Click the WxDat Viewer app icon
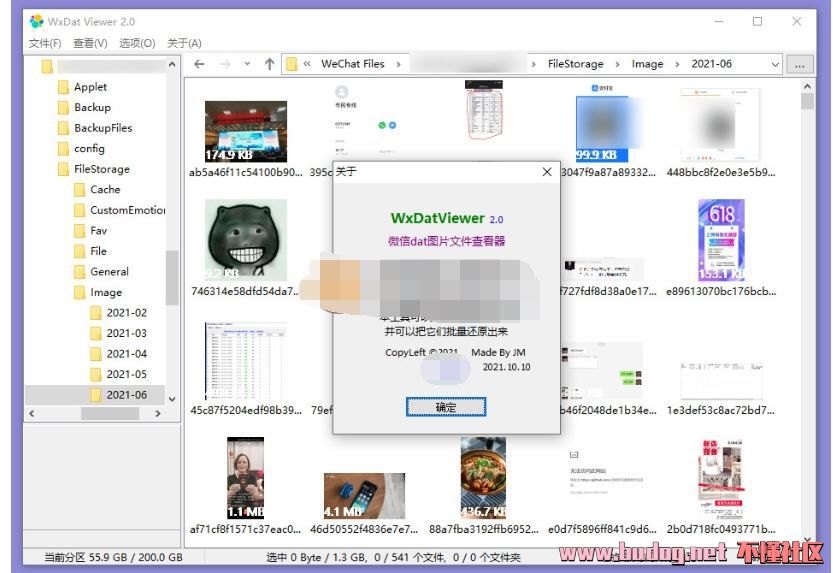Viewport: 833px width, 573px height. tap(37, 21)
